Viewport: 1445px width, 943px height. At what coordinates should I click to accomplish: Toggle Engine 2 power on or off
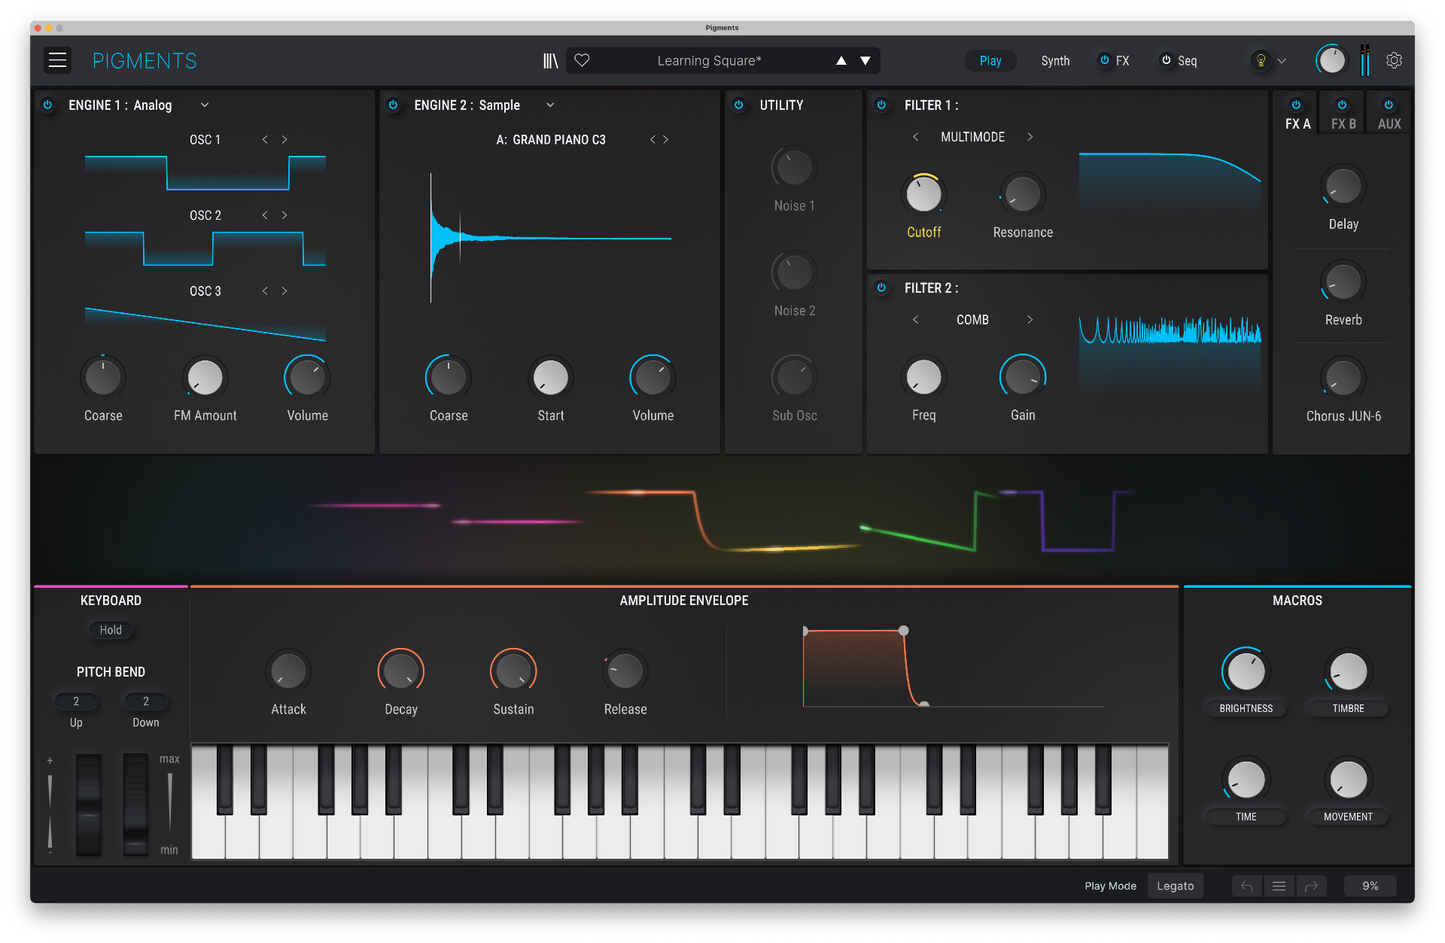[393, 105]
